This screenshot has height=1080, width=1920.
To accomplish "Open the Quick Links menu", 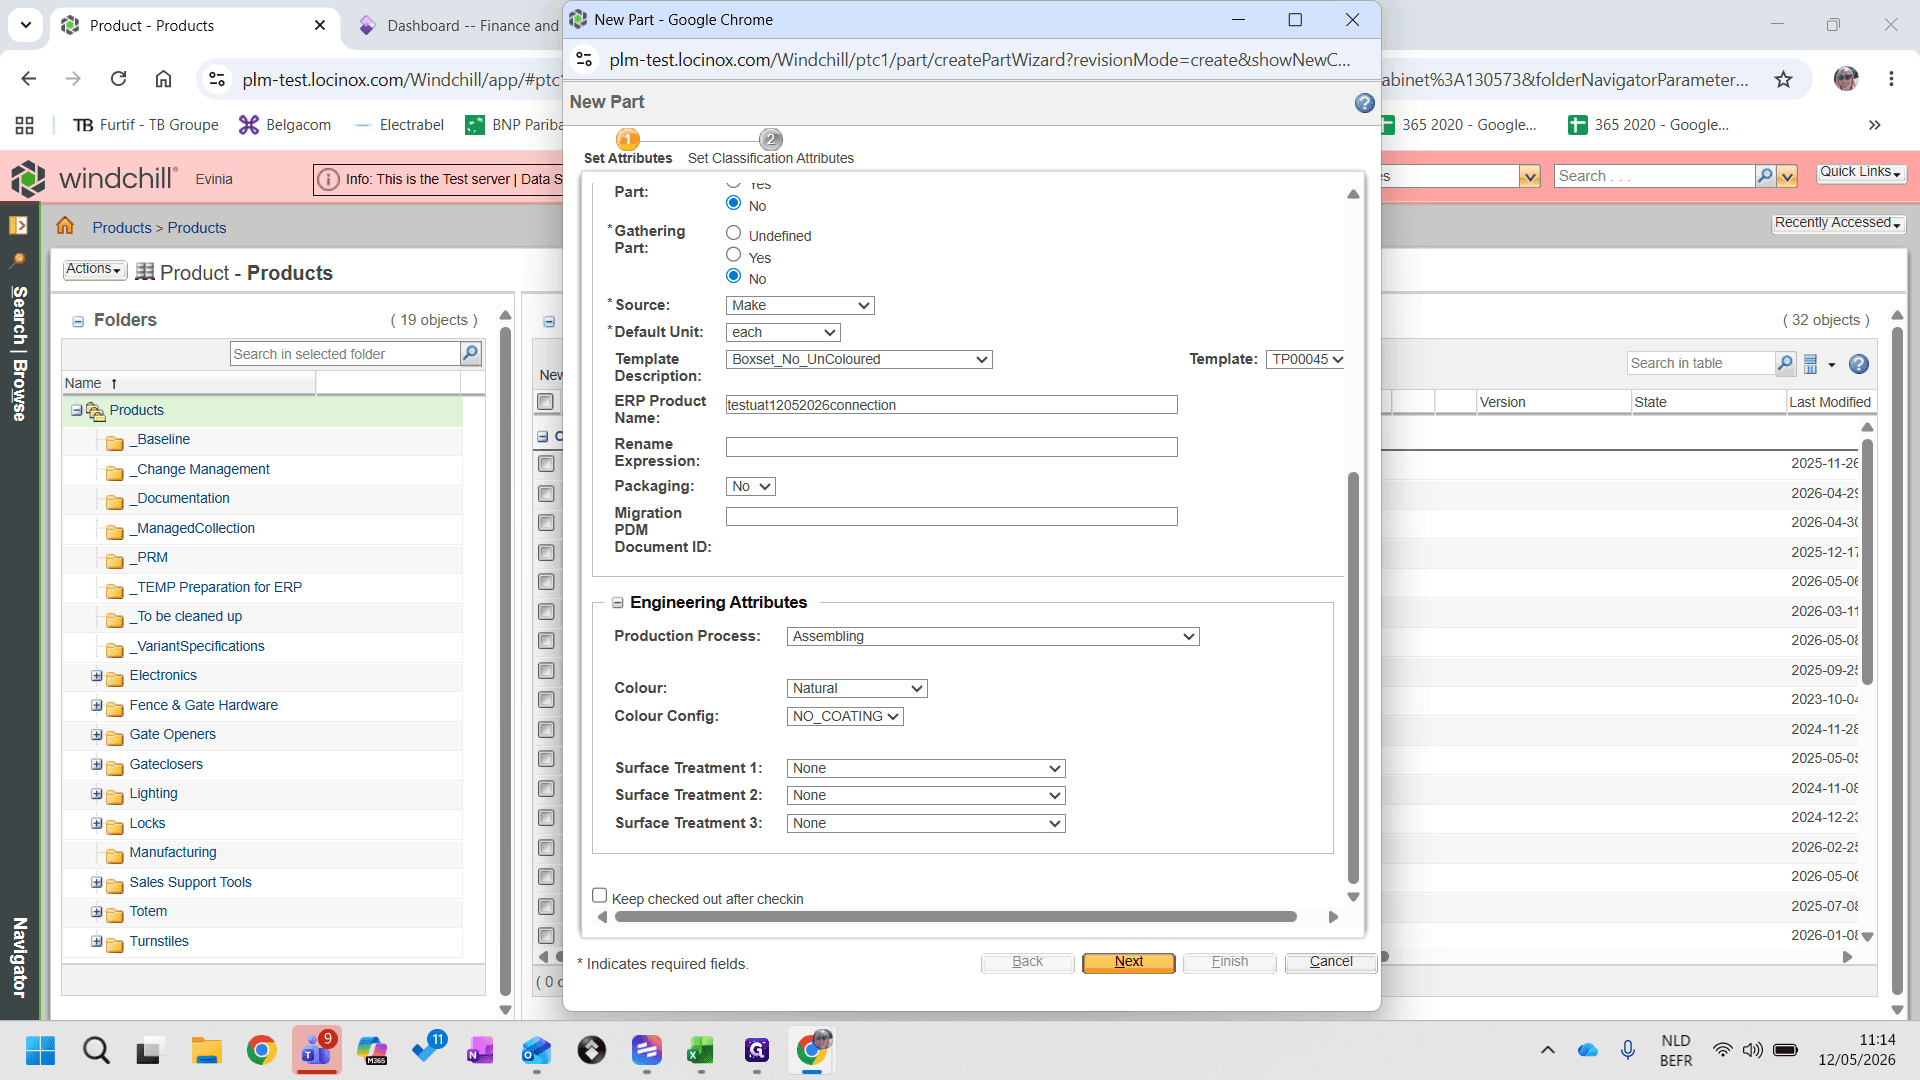I will pos(1860,172).
